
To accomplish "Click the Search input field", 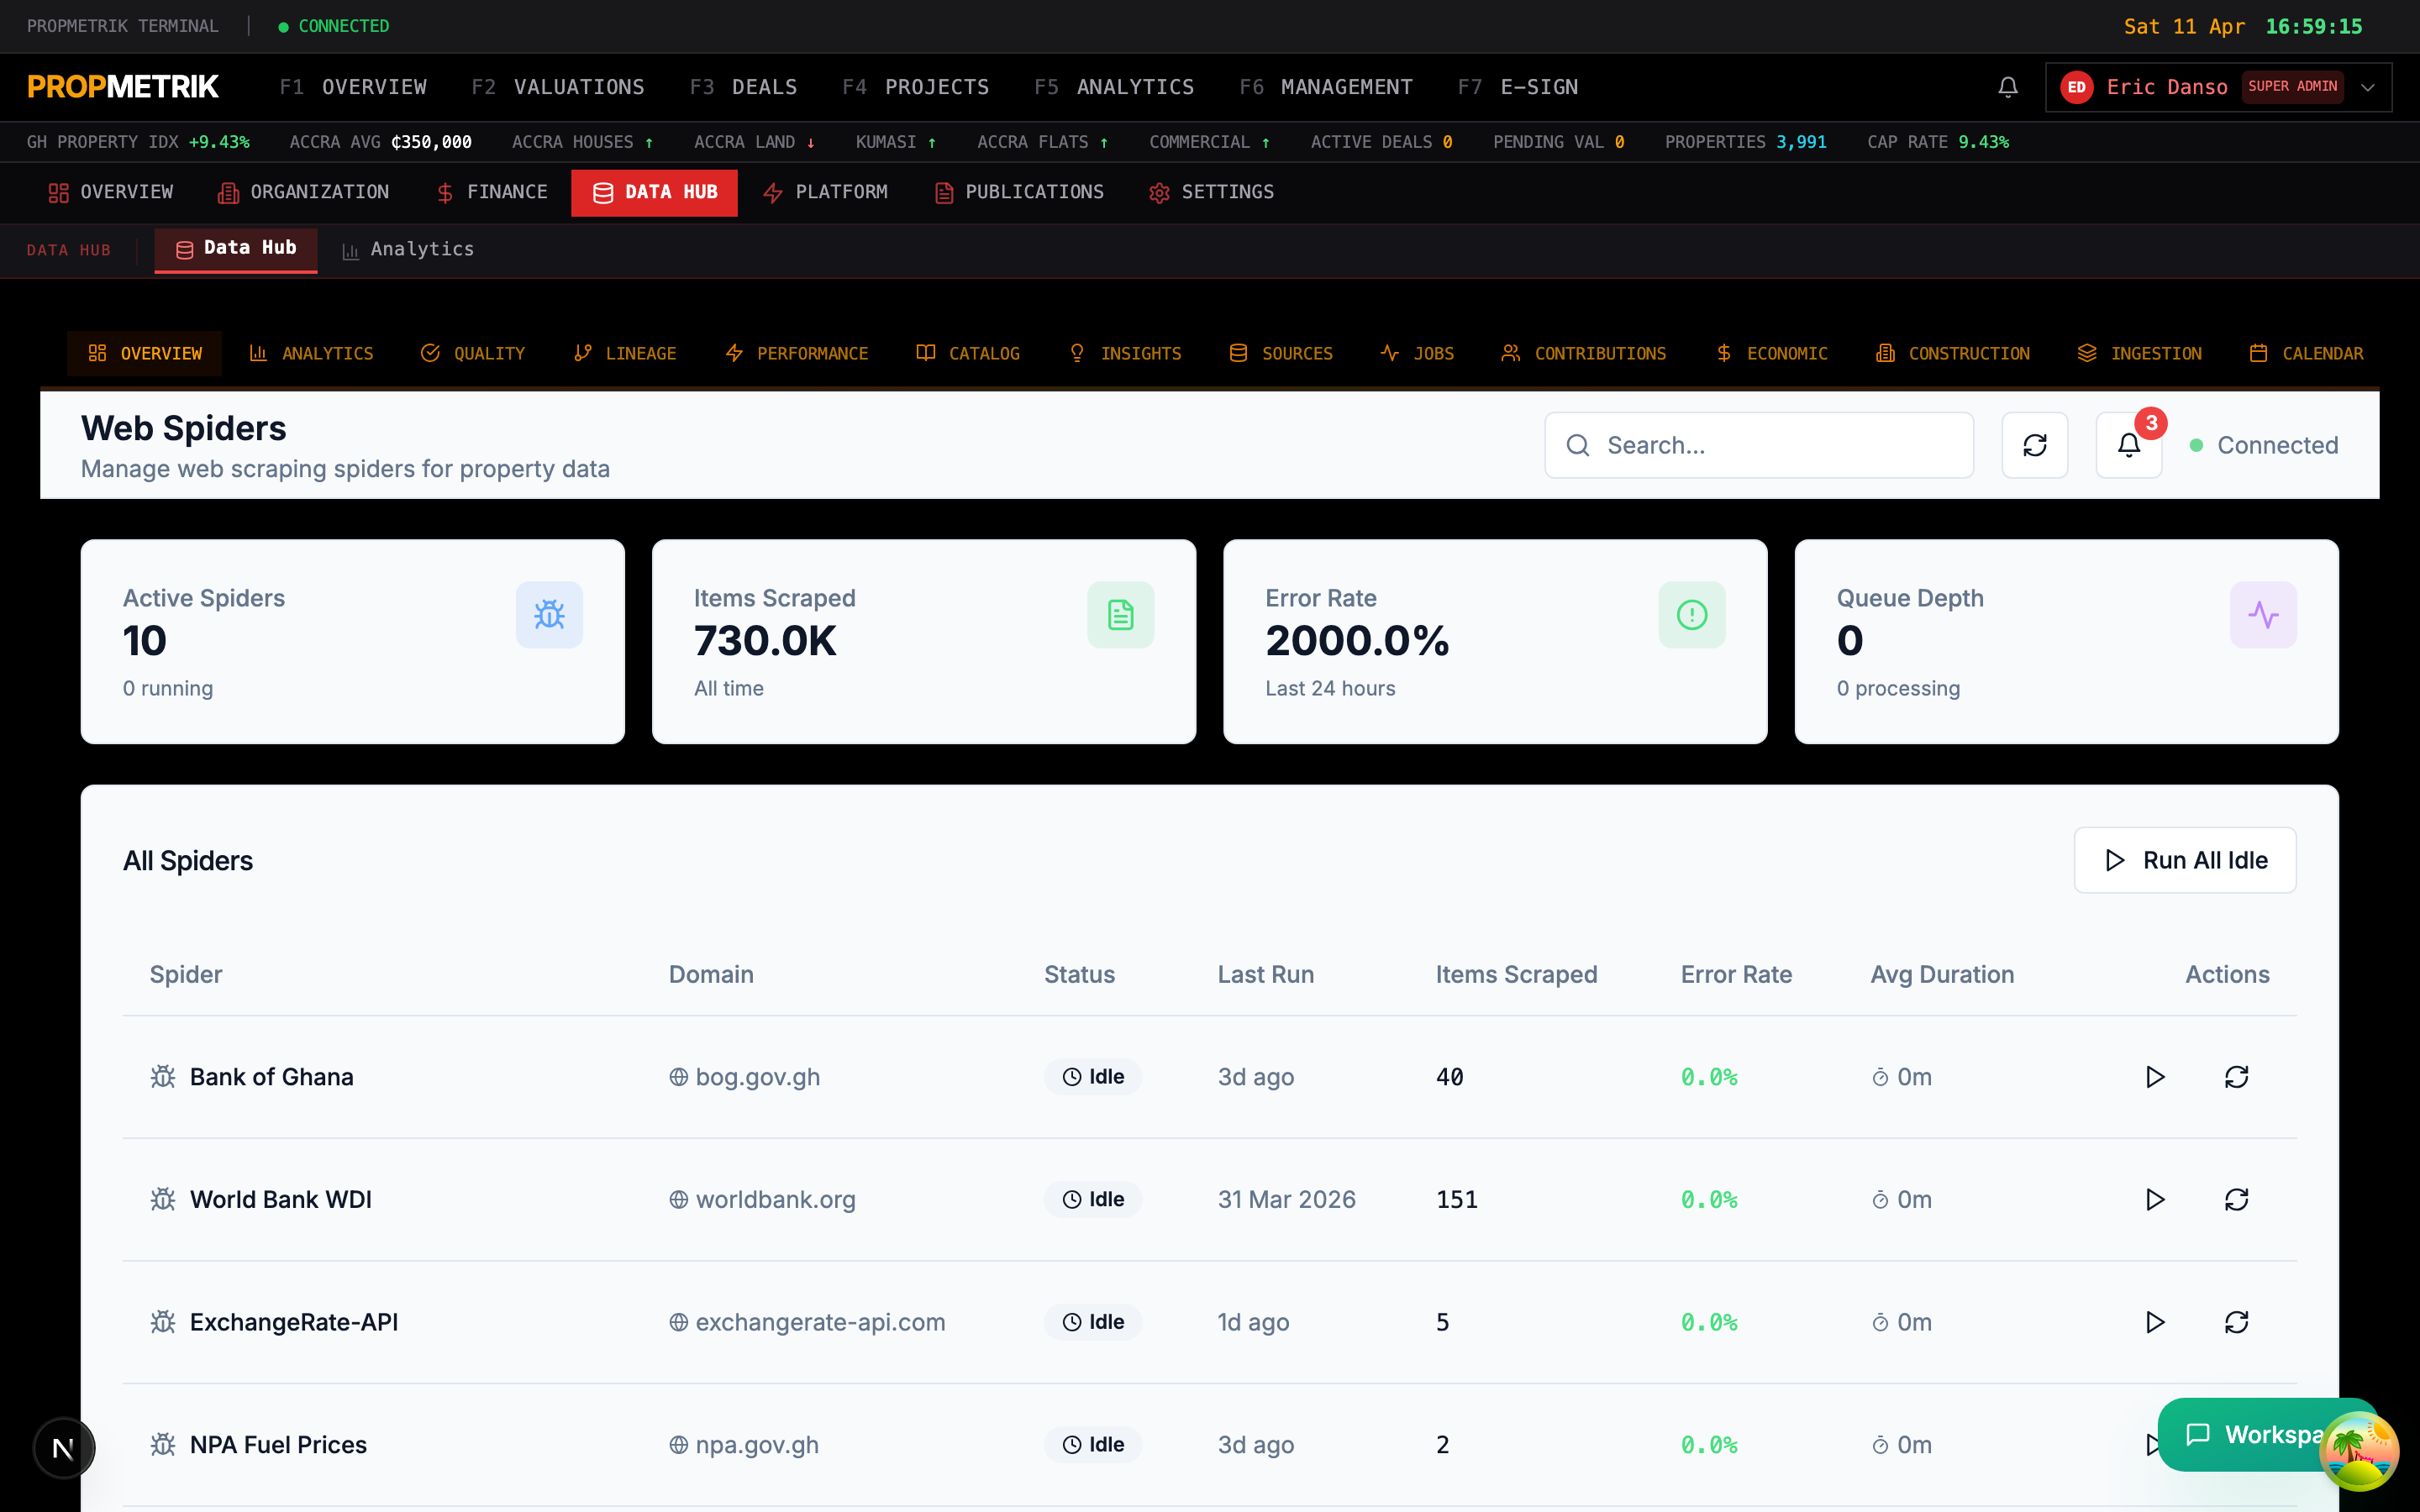I will click(1759, 445).
